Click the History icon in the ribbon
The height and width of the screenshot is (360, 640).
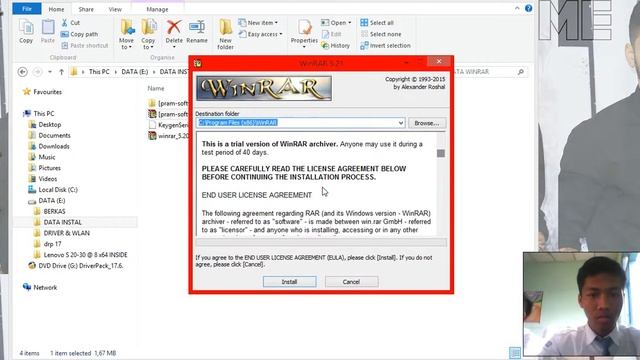coord(325,46)
